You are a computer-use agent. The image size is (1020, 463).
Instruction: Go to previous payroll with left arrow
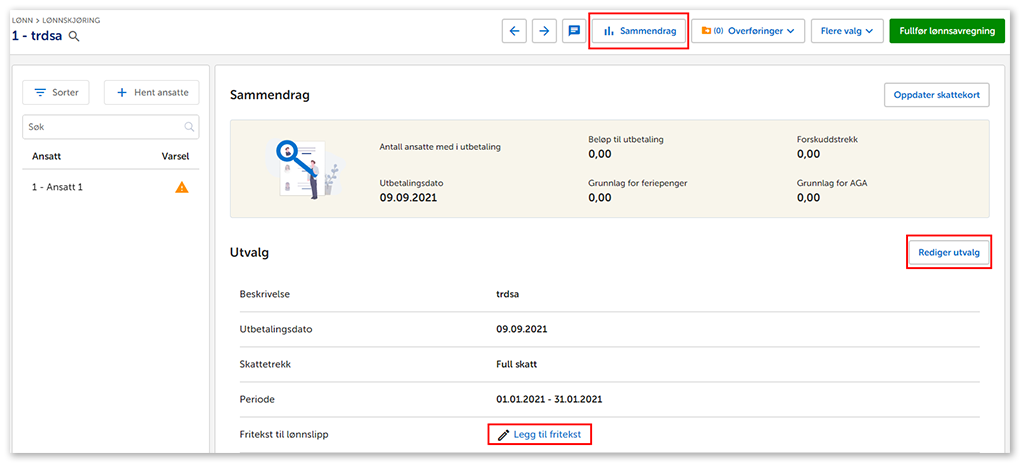click(x=514, y=31)
